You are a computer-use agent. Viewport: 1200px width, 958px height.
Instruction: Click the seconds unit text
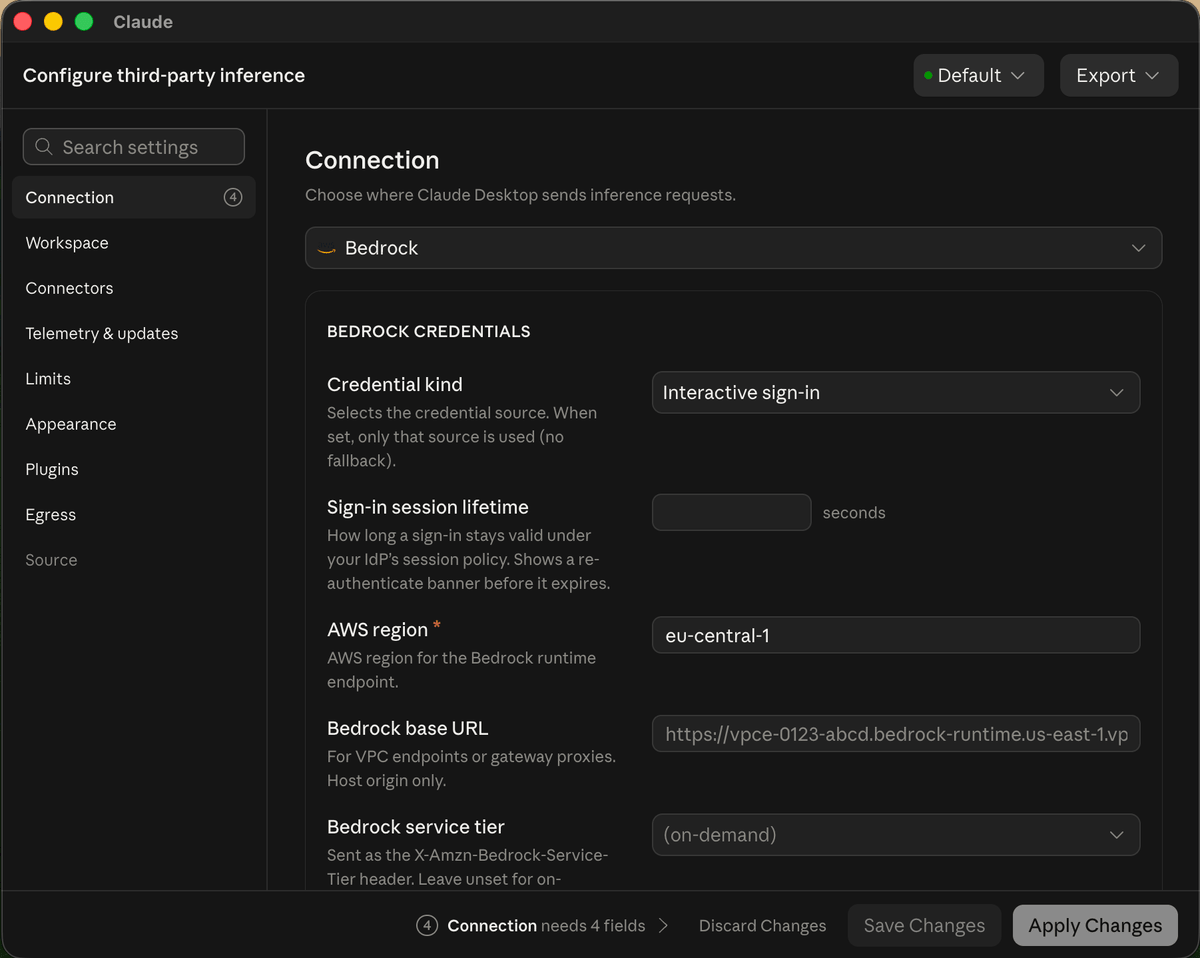pos(854,513)
